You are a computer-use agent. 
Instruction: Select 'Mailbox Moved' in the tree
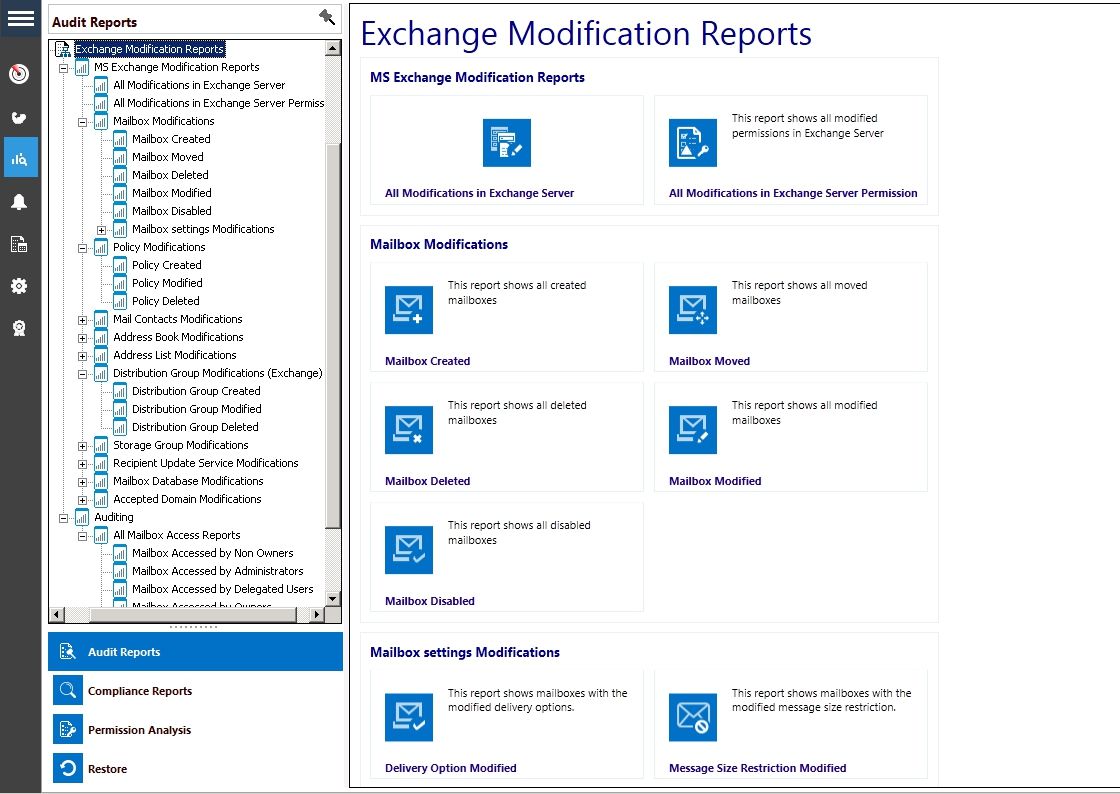point(167,157)
